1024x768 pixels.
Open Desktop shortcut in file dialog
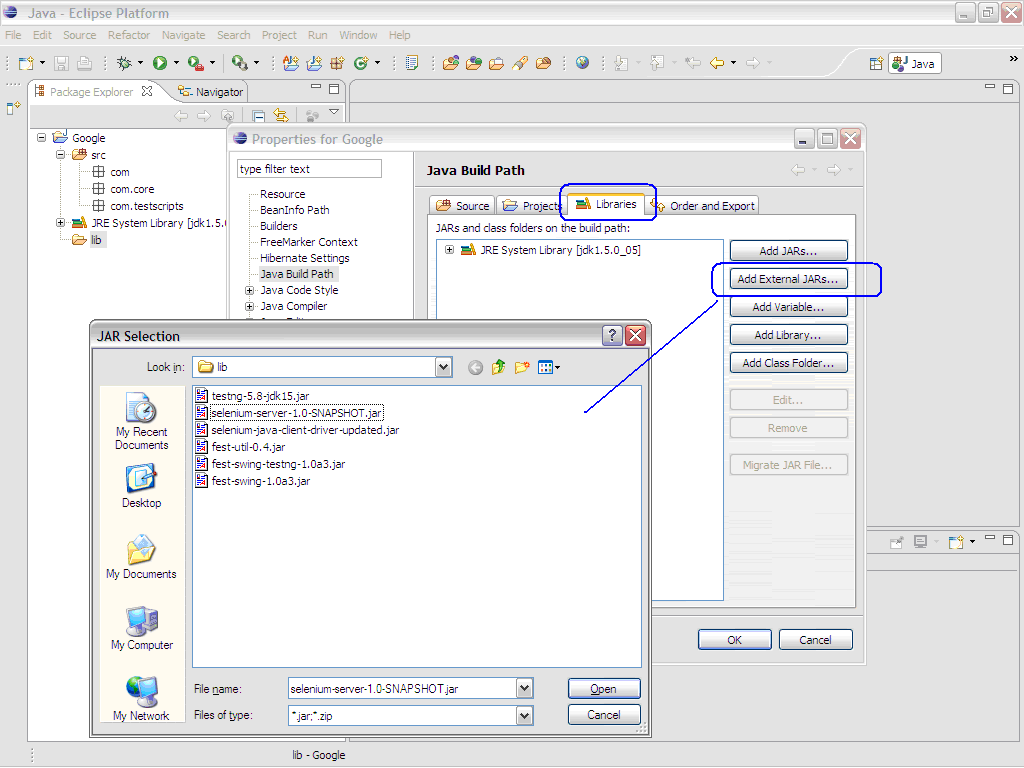pos(142,487)
